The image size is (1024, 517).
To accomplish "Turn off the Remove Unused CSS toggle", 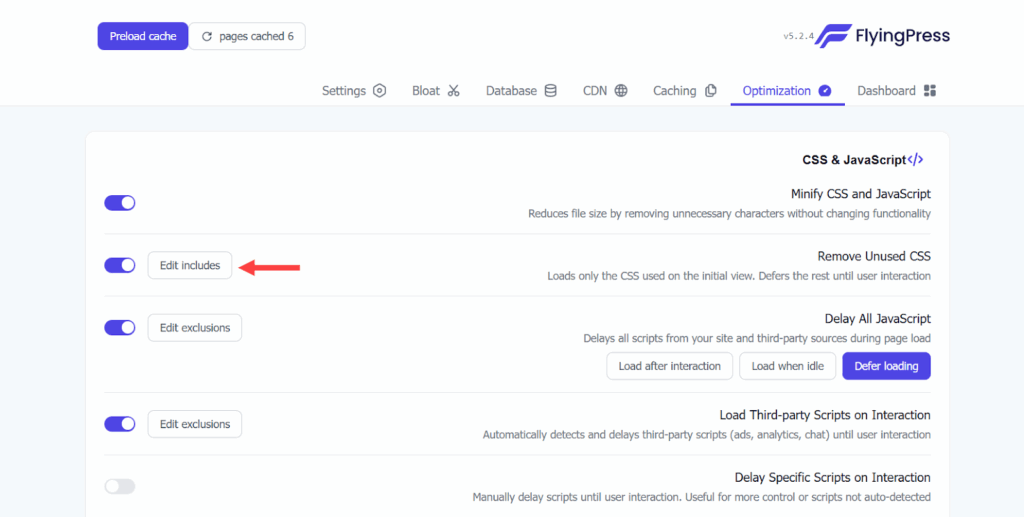I will [120, 265].
